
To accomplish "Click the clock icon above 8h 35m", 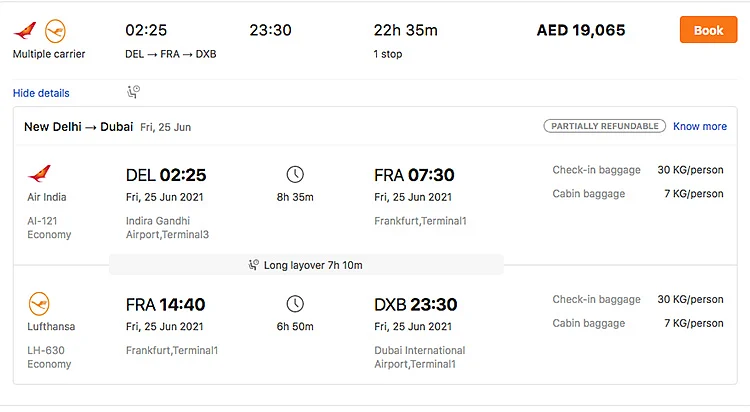I will tap(295, 174).
